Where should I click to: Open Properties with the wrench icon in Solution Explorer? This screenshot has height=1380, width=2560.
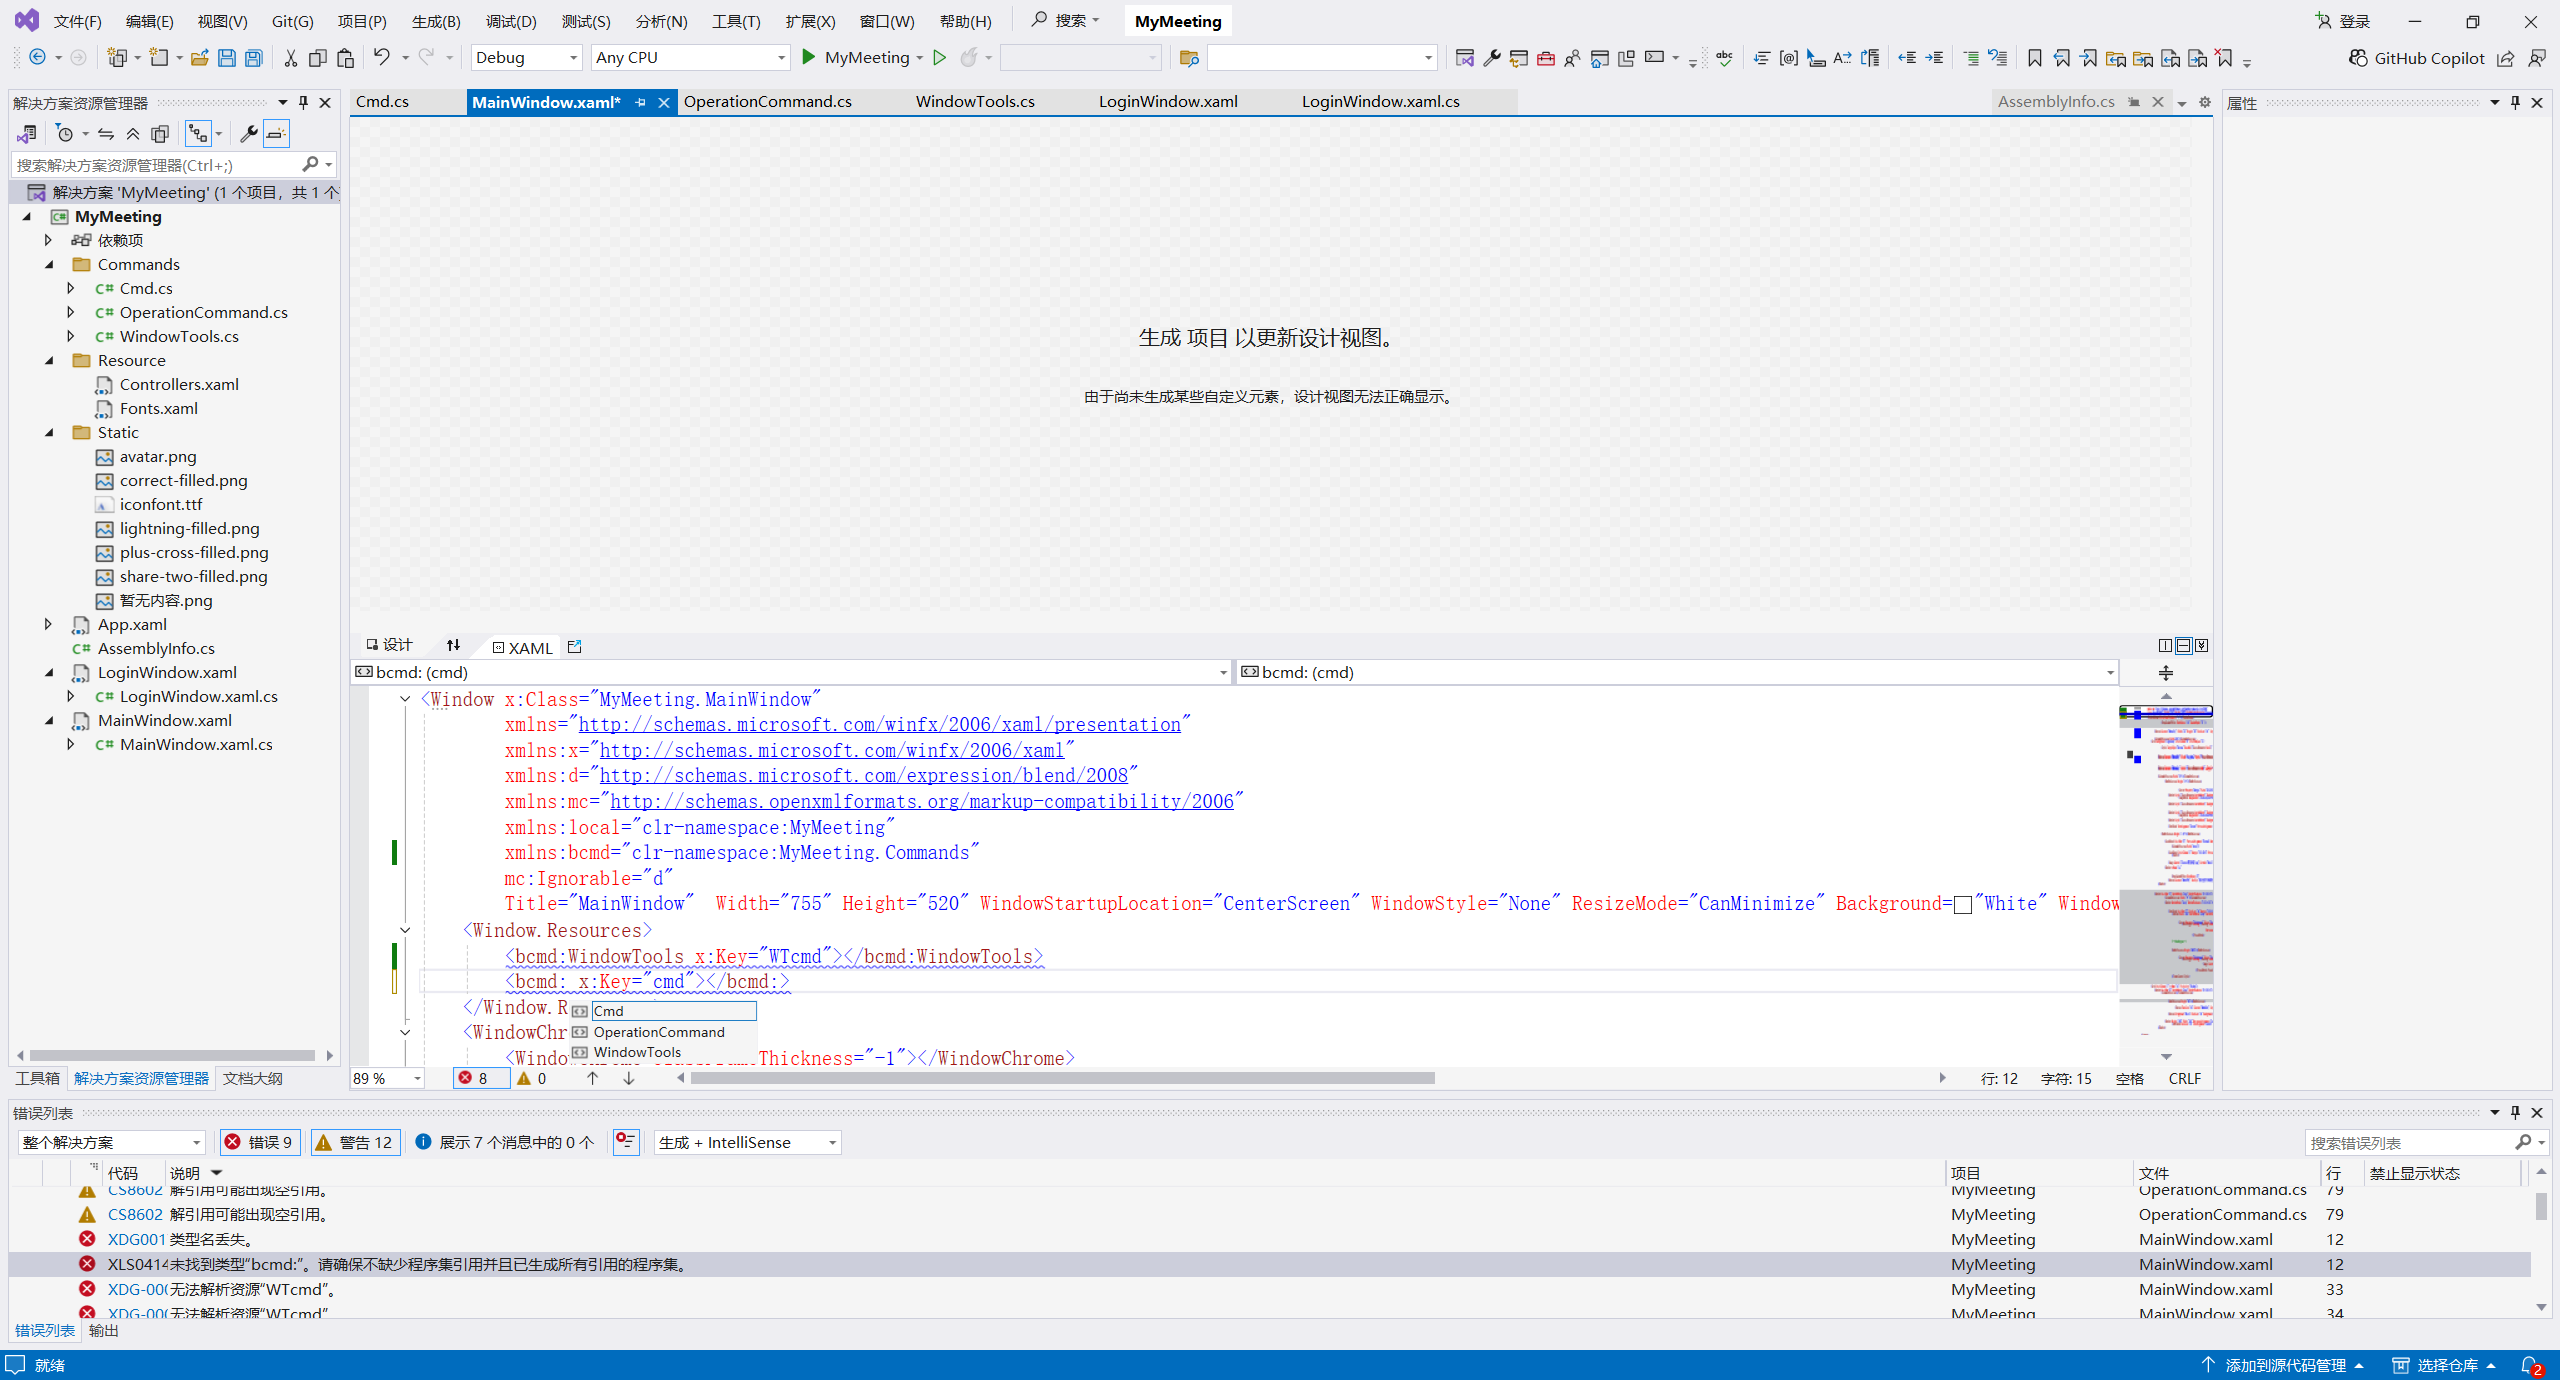(x=249, y=133)
